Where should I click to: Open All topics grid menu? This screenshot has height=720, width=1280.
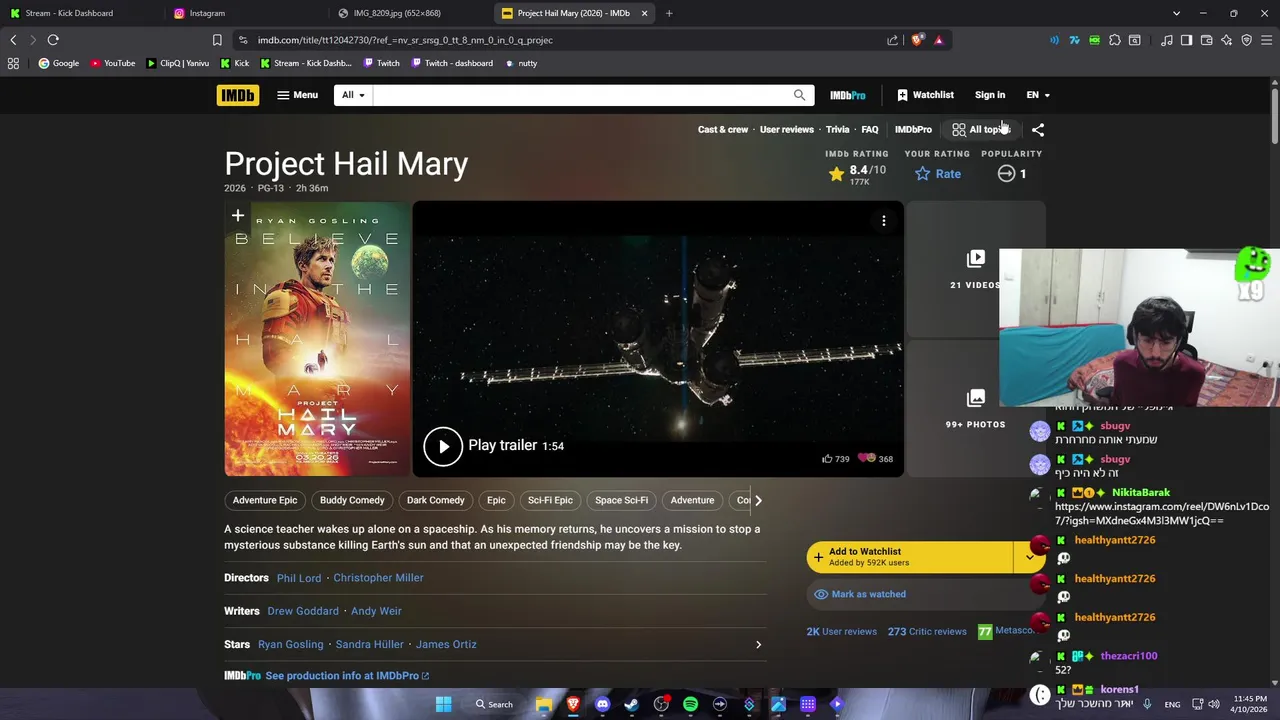(x=981, y=129)
